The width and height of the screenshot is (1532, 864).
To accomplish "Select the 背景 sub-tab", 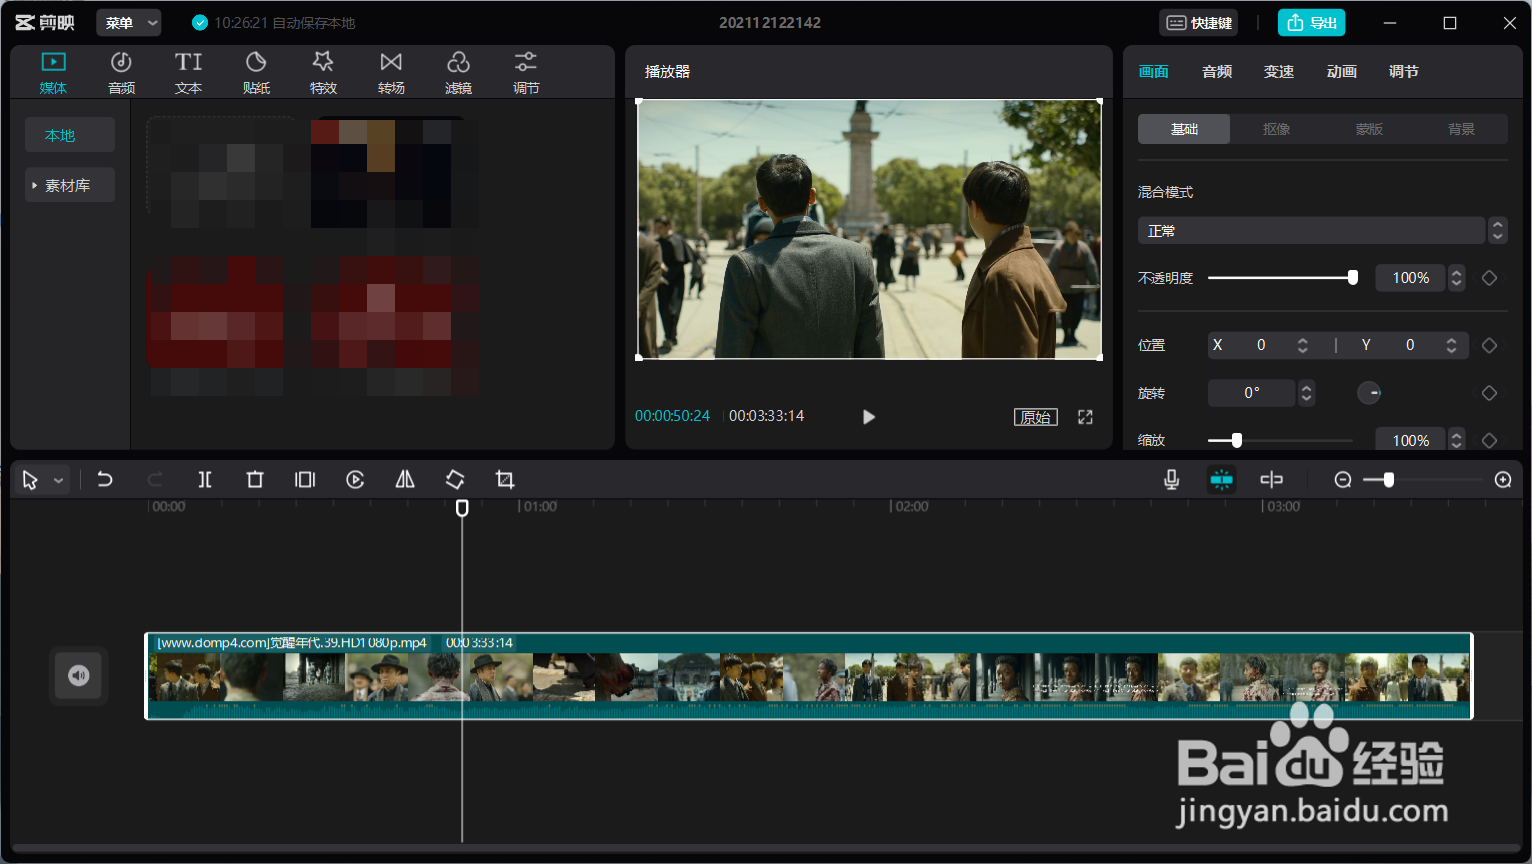I will [x=1461, y=129].
